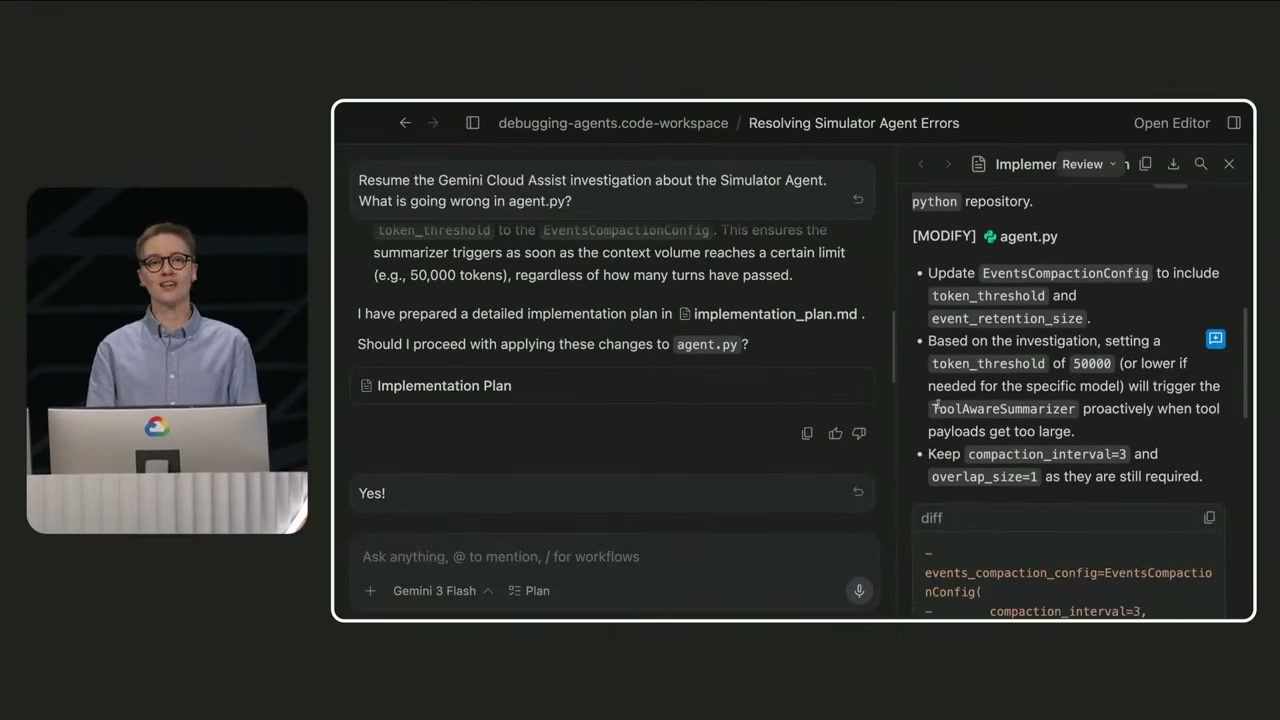Open the blue comment indicator on the plan
This screenshot has width=1280, height=720.
click(x=1215, y=339)
